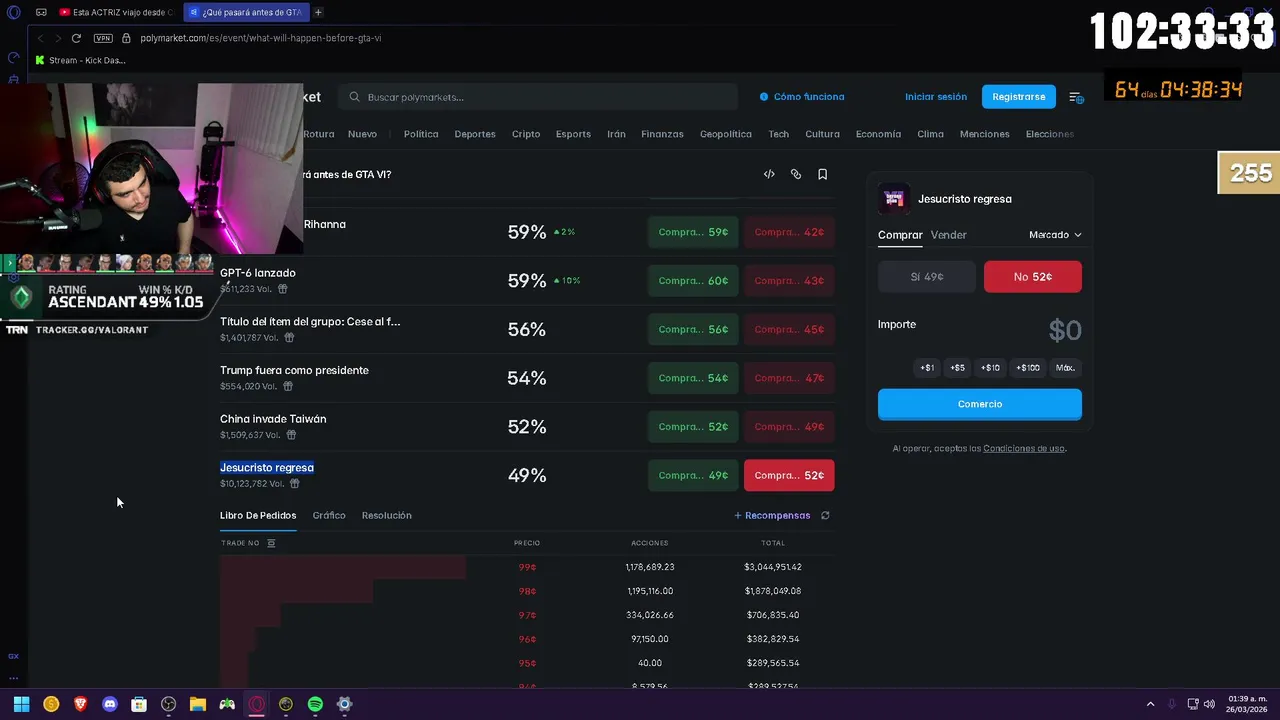Open the Mercado order type dropdown
The height and width of the screenshot is (720, 1280).
1055,235
